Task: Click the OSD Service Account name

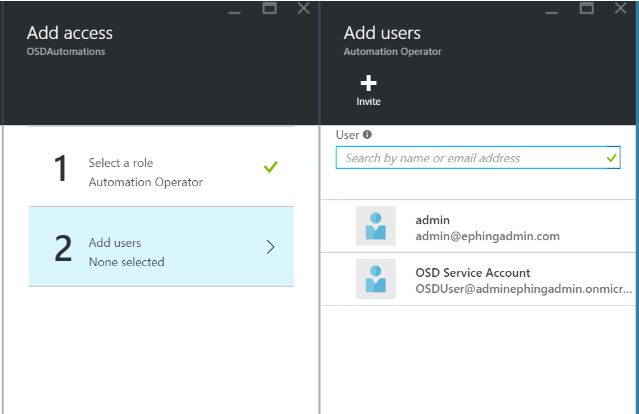Action: [x=473, y=273]
